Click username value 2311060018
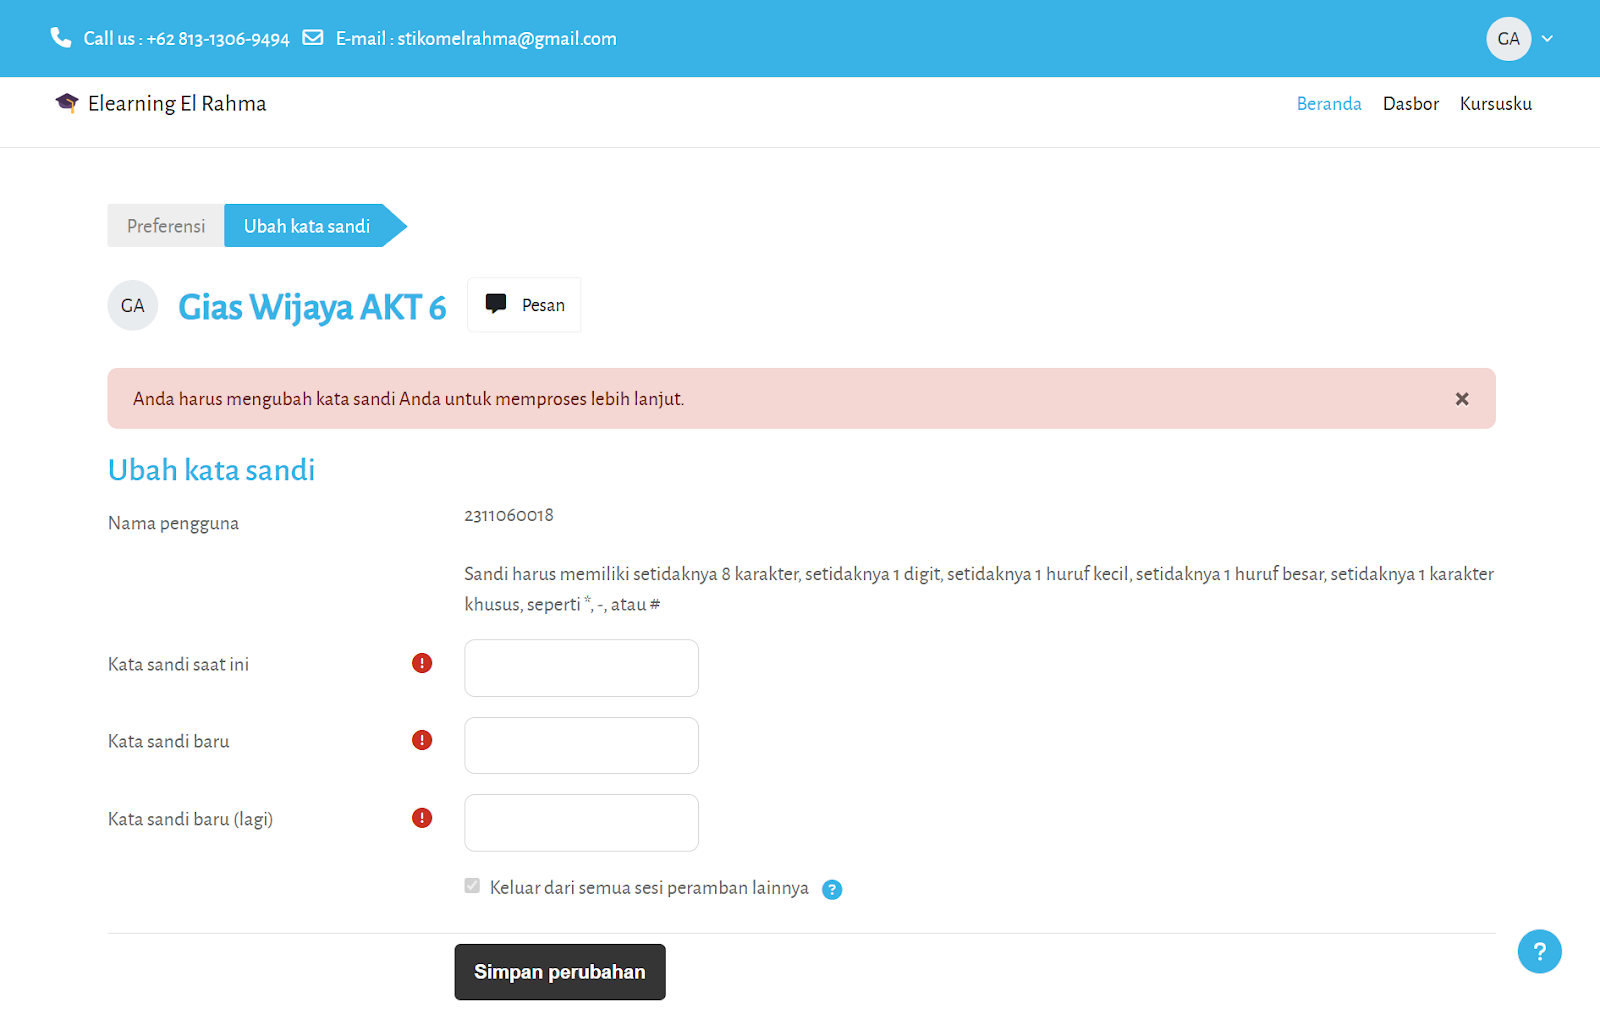This screenshot has height=1014, width=1600. tap(508, 516)
